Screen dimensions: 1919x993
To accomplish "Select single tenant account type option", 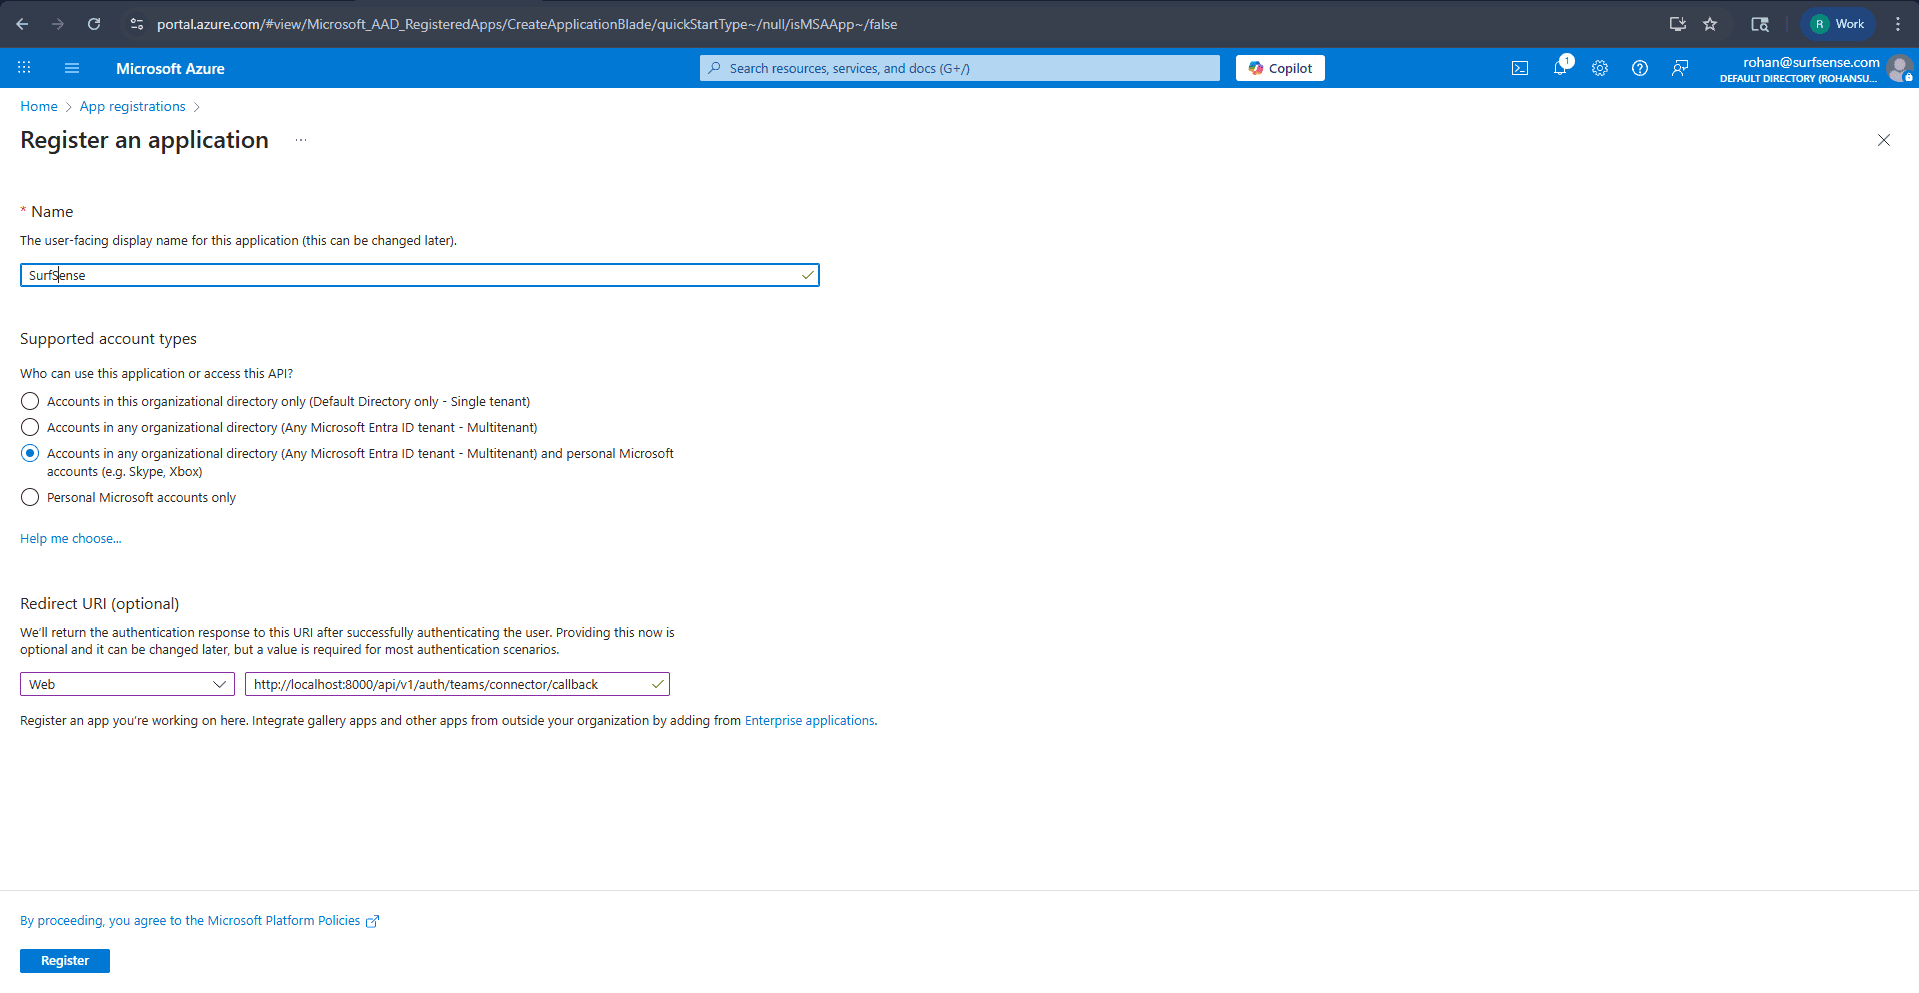I will click(30, 401).
